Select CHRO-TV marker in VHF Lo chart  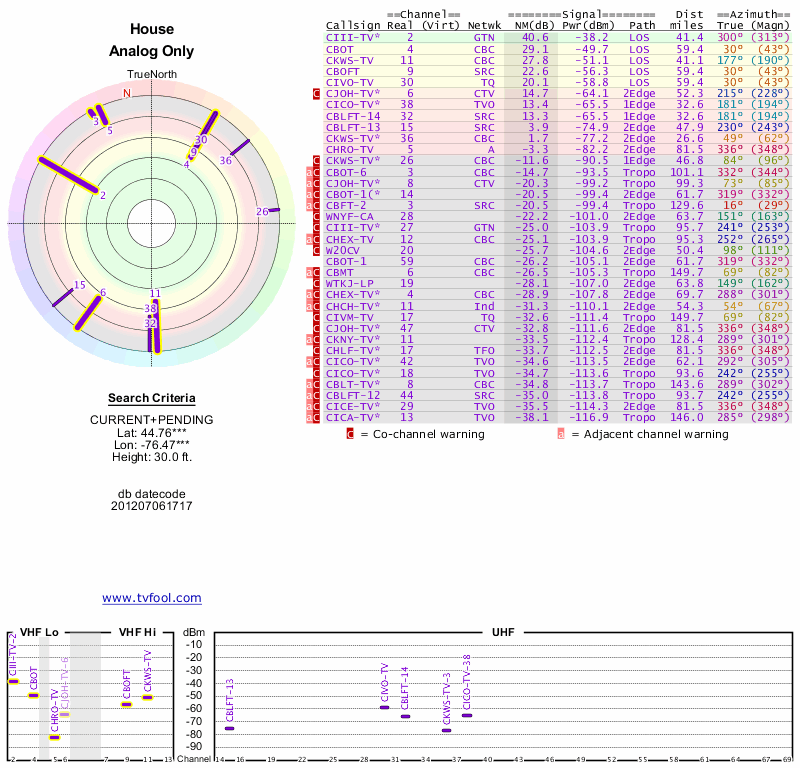click(55, 737)
